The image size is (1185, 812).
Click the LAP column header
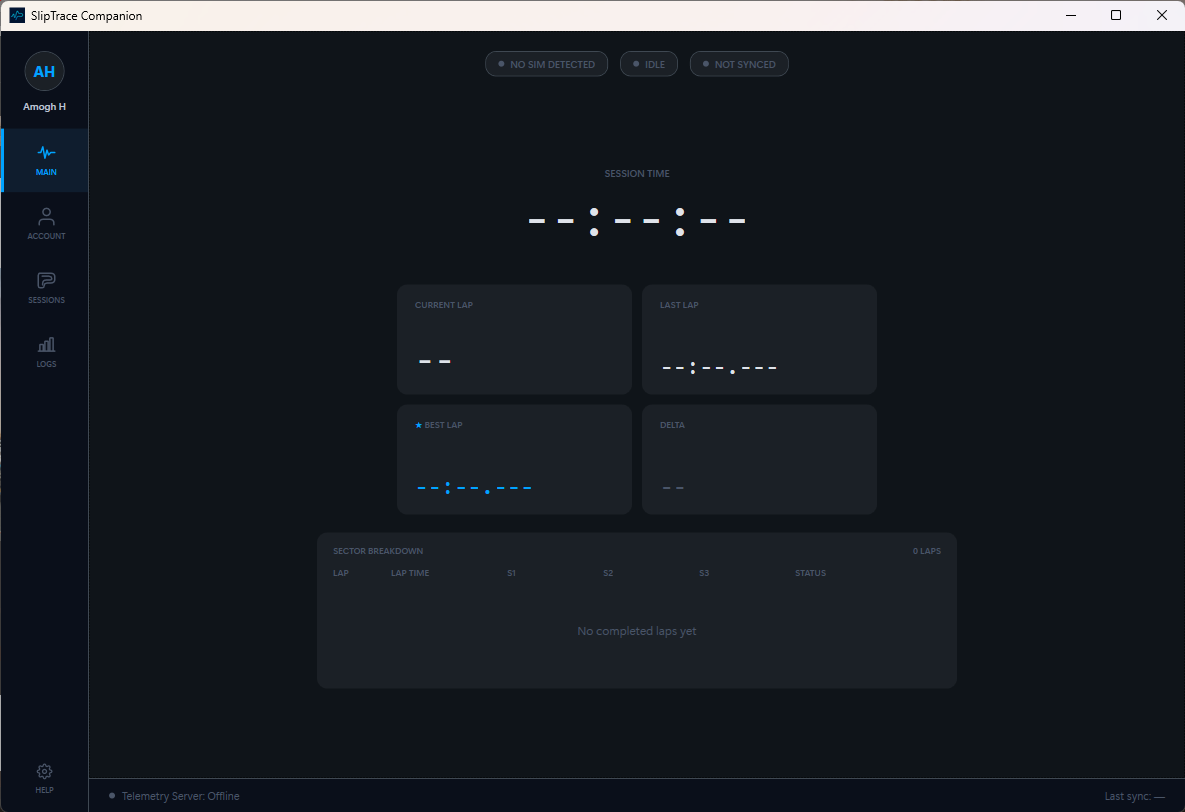(341, 573)
